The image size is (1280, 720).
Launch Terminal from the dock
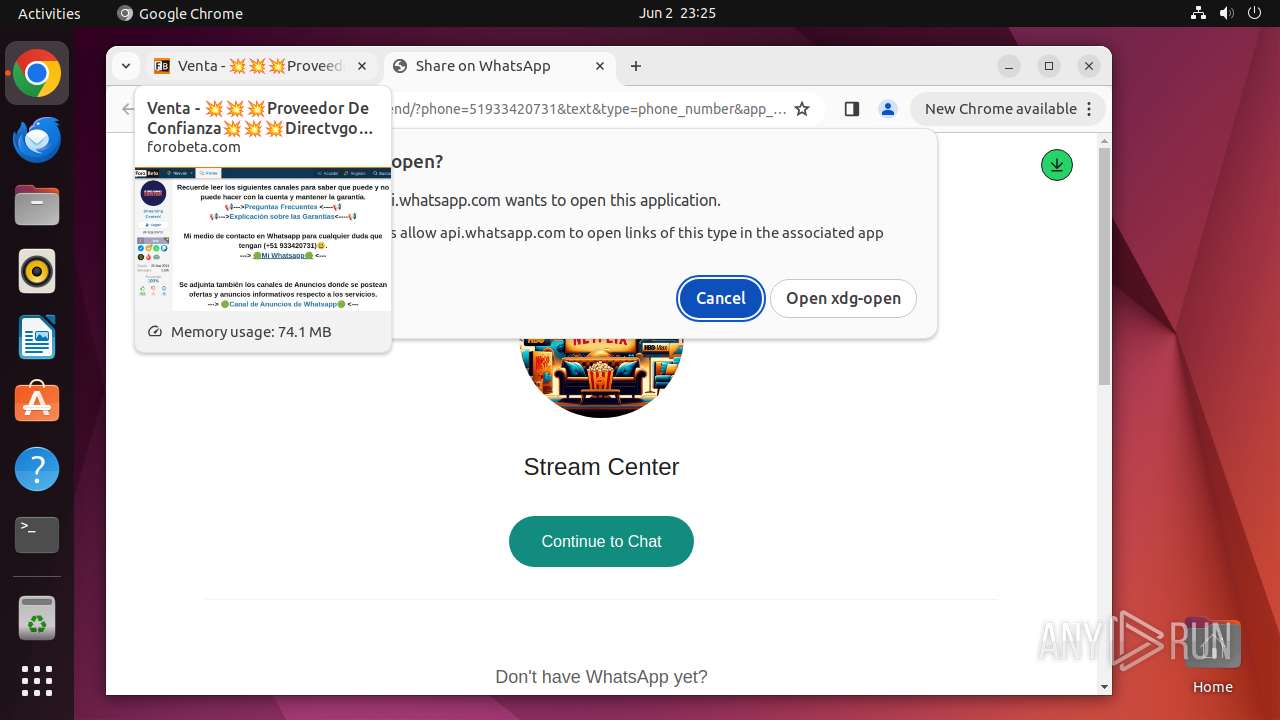tap(37, 535)
